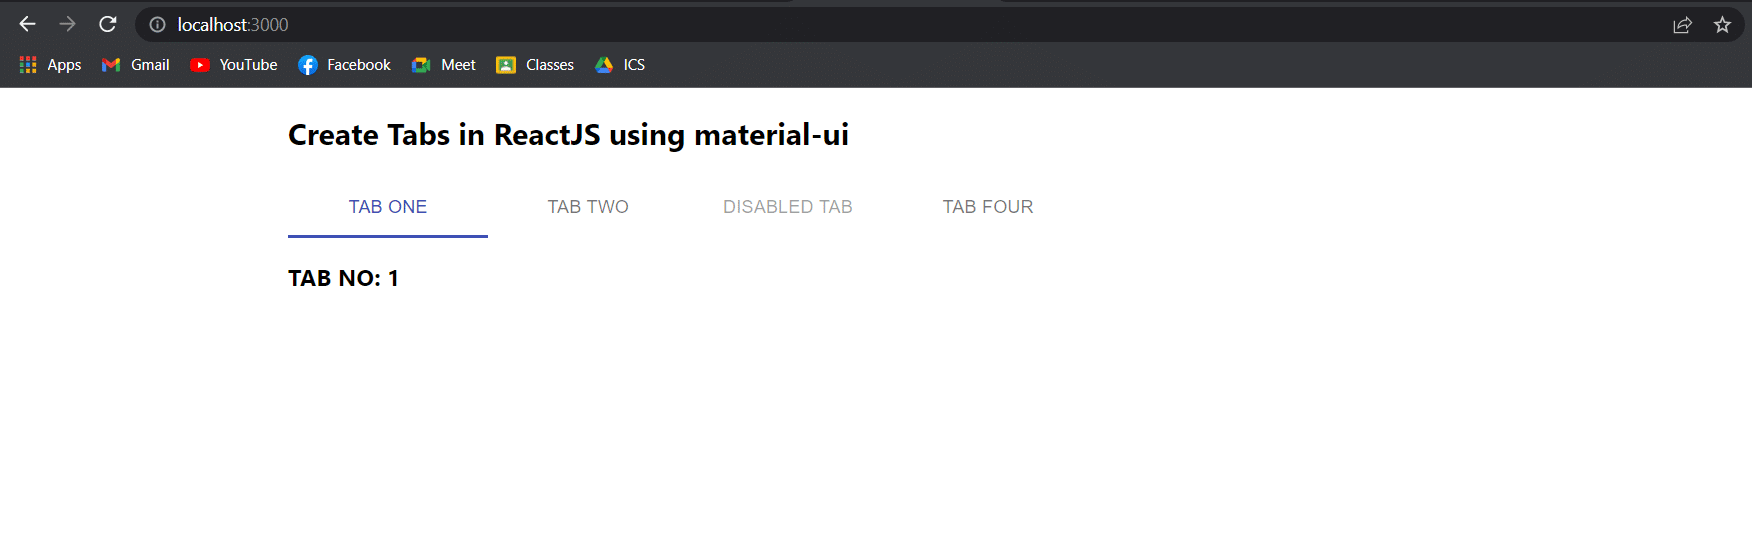This screenshot has height=537, width=1752.
Task: View site information icon in address bar
Action: click(157, 25)
